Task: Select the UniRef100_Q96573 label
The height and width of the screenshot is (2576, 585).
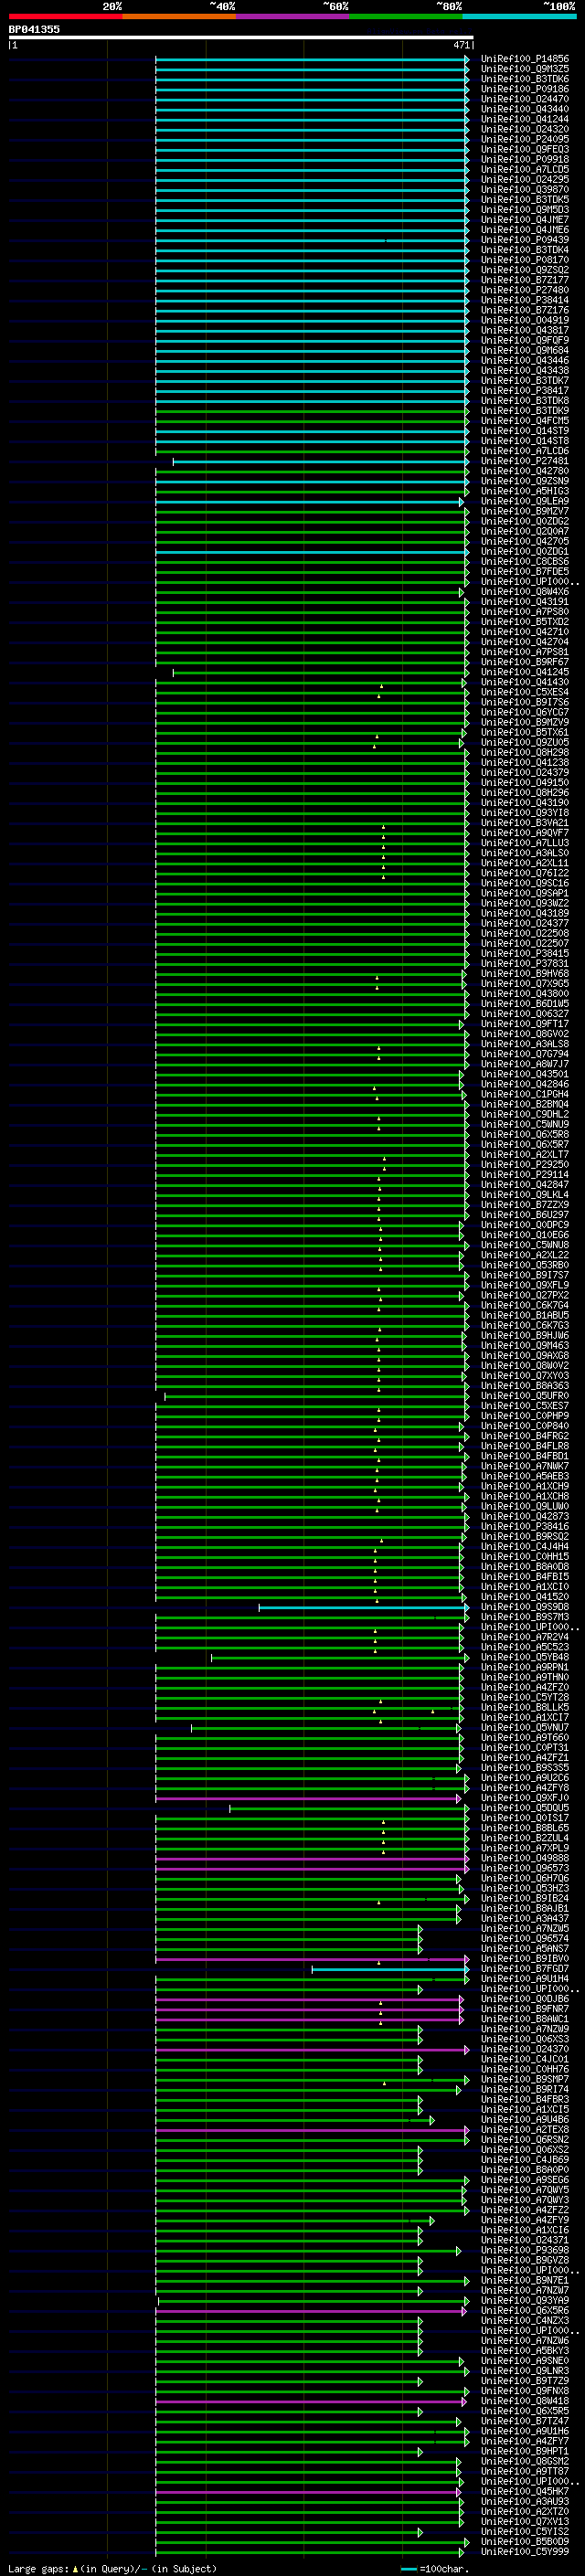Action: pos(525,1868)
